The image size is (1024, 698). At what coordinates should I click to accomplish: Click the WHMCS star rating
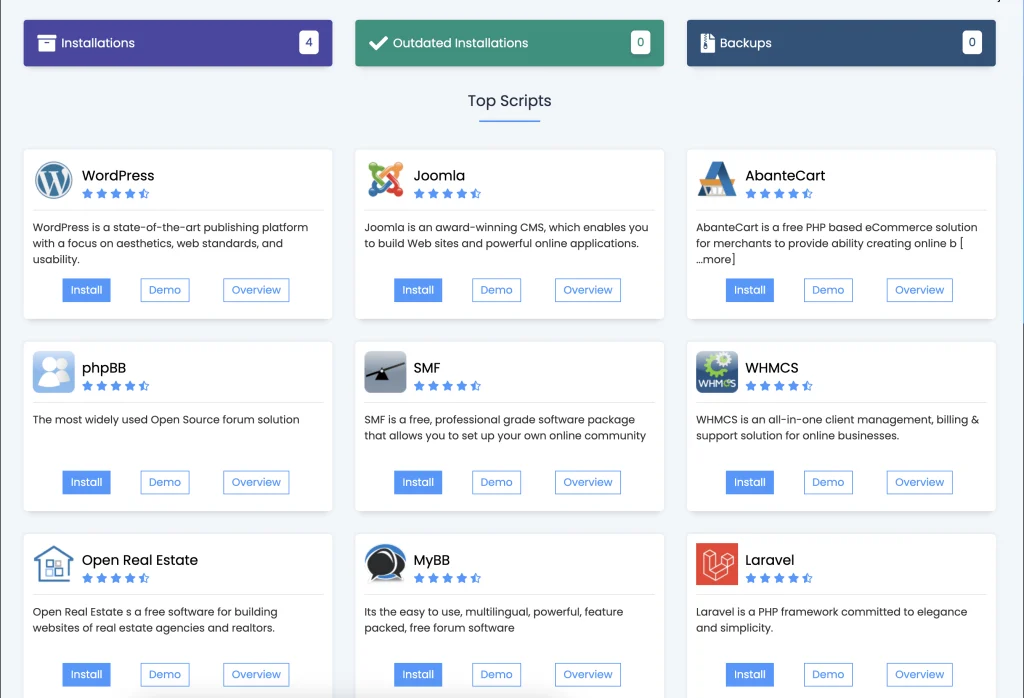click(x=779, y=386)
